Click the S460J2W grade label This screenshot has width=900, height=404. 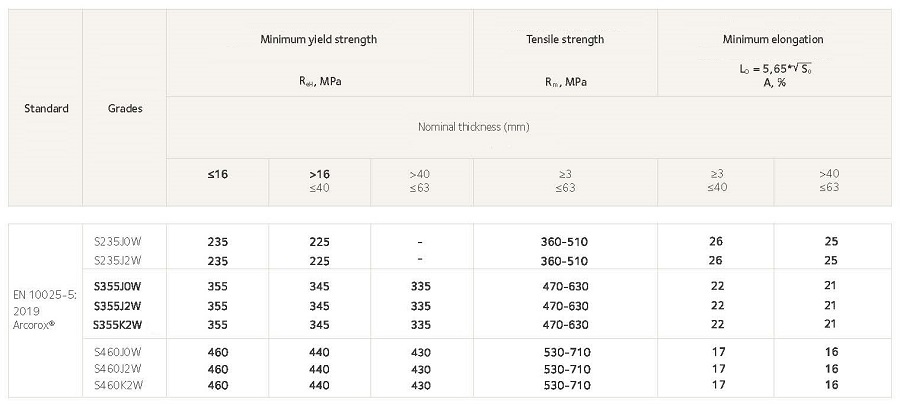coord(118,368)
